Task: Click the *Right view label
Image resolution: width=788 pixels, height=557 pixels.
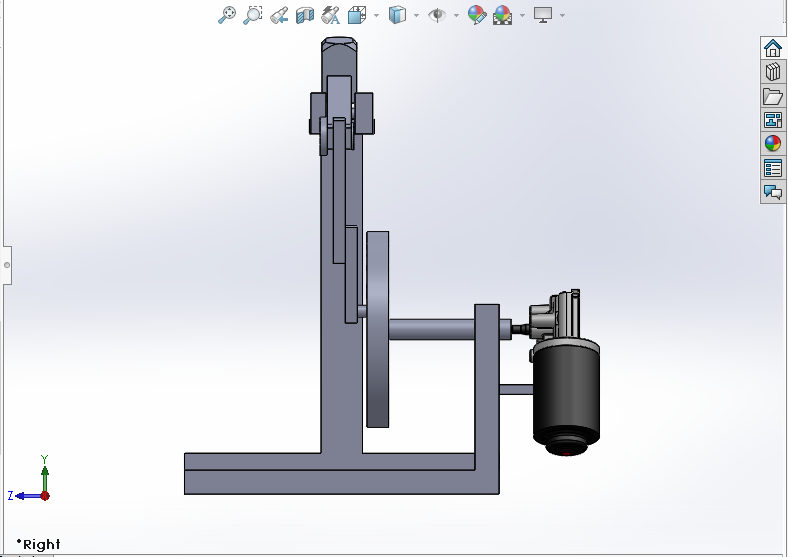Action: [38, 544]
